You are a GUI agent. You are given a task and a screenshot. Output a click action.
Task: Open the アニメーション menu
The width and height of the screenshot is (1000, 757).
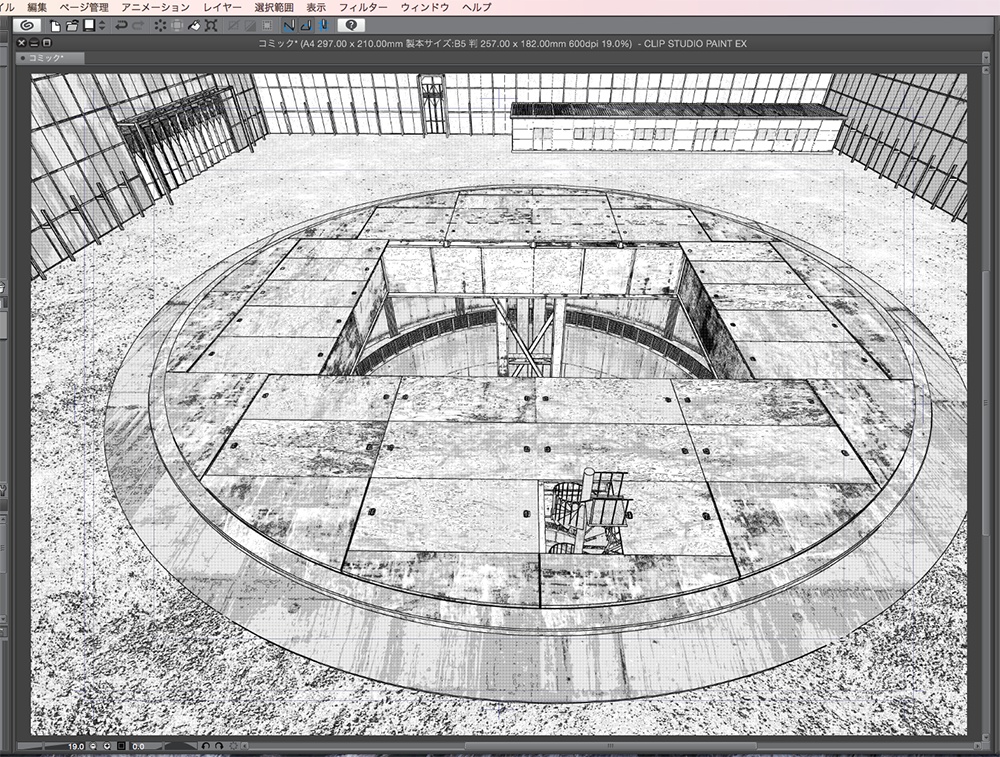(x=156, y=8)
